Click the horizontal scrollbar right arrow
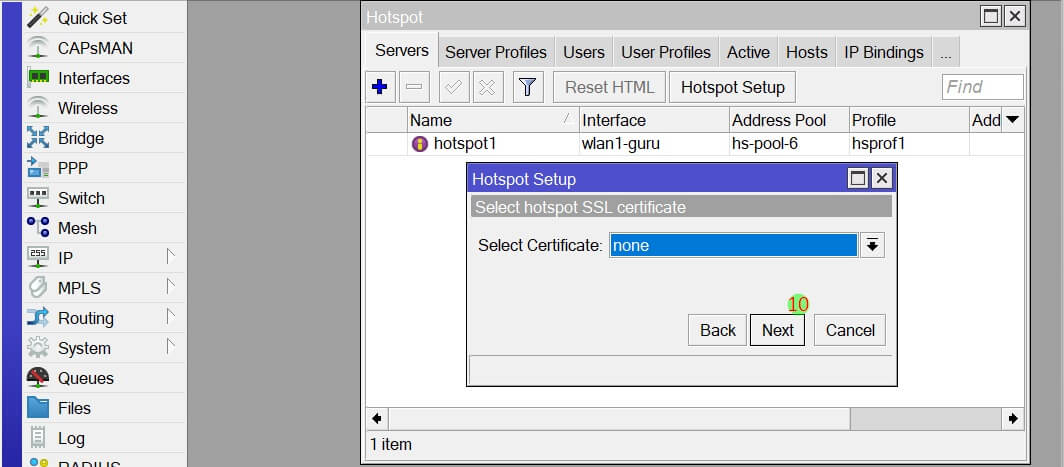Screen dimensions: 1064x467 [x=1013, y=419]
